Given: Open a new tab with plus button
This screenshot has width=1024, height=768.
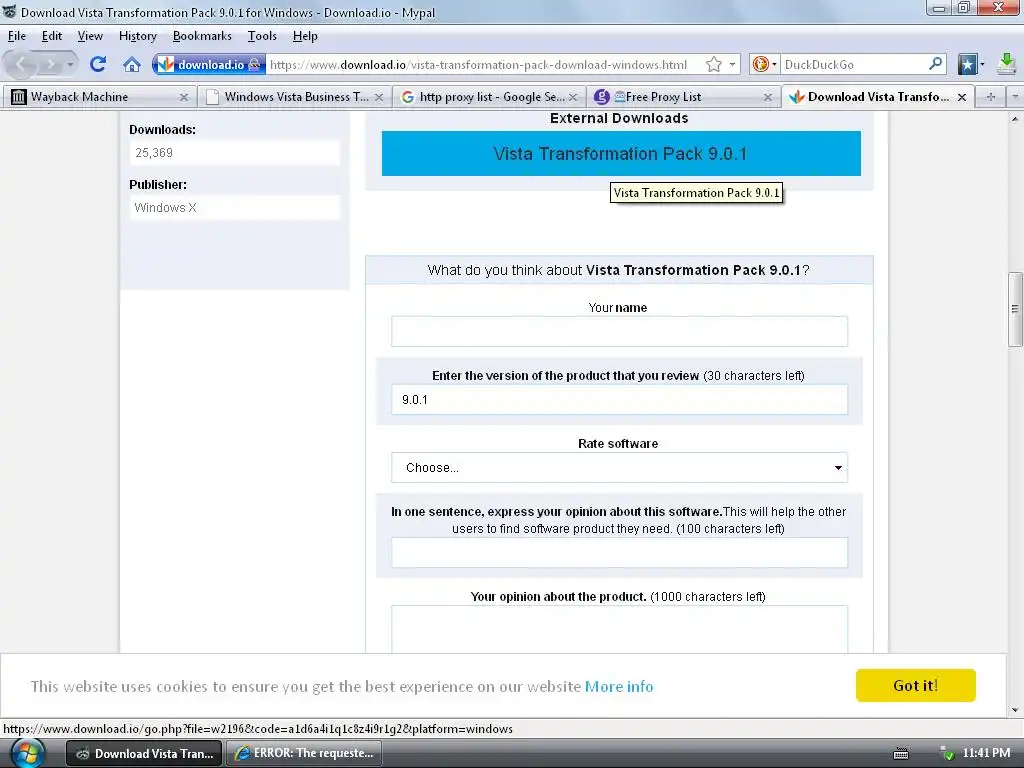Looking at the screenshot, I should (991, 97).
